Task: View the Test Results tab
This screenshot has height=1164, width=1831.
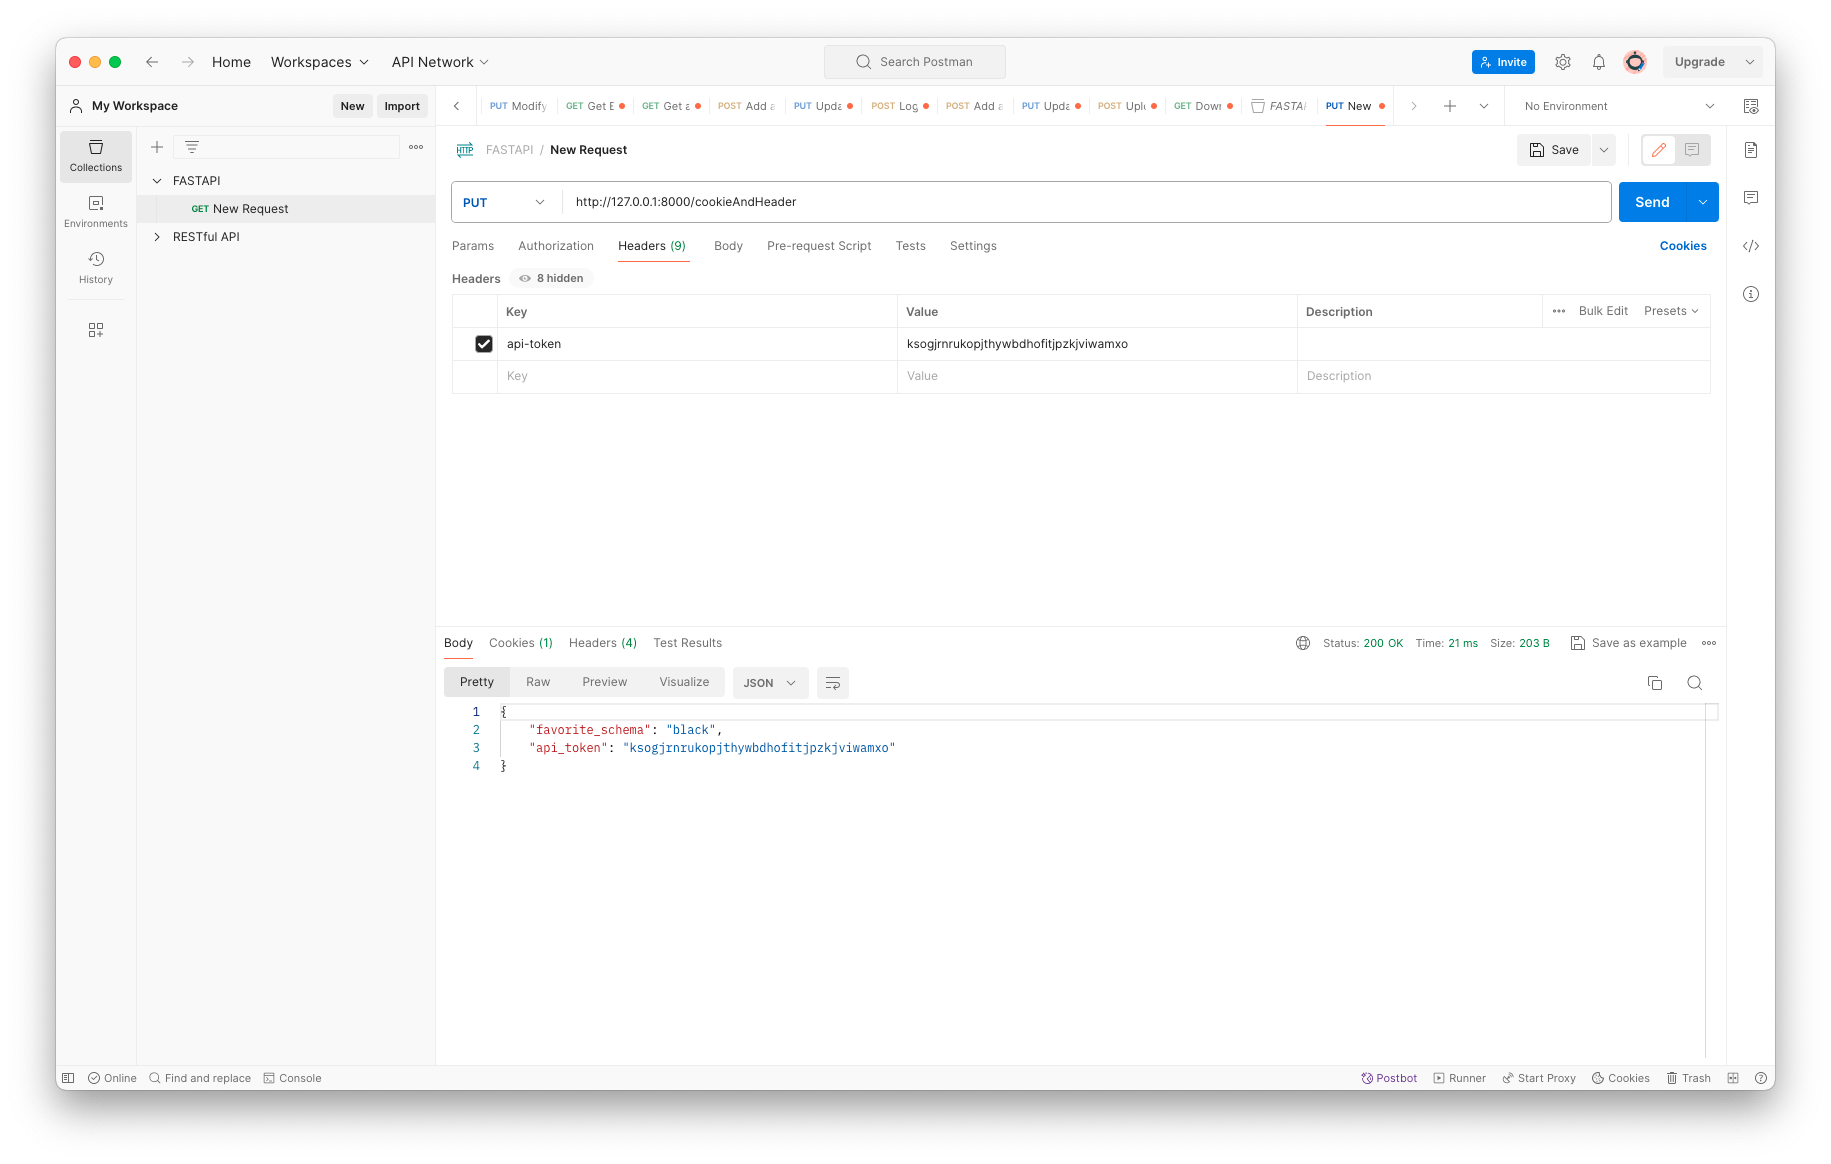Action: point(687,643)
